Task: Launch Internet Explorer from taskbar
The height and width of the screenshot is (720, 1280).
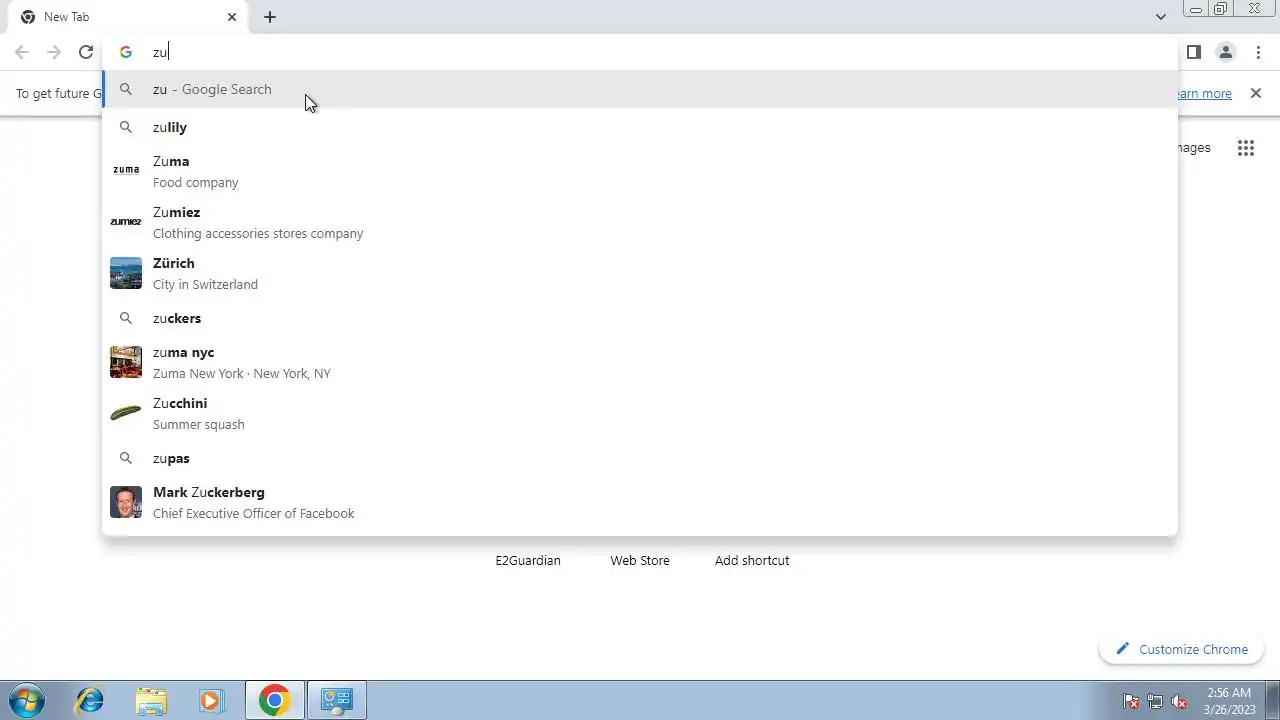Action: [90, 701]
